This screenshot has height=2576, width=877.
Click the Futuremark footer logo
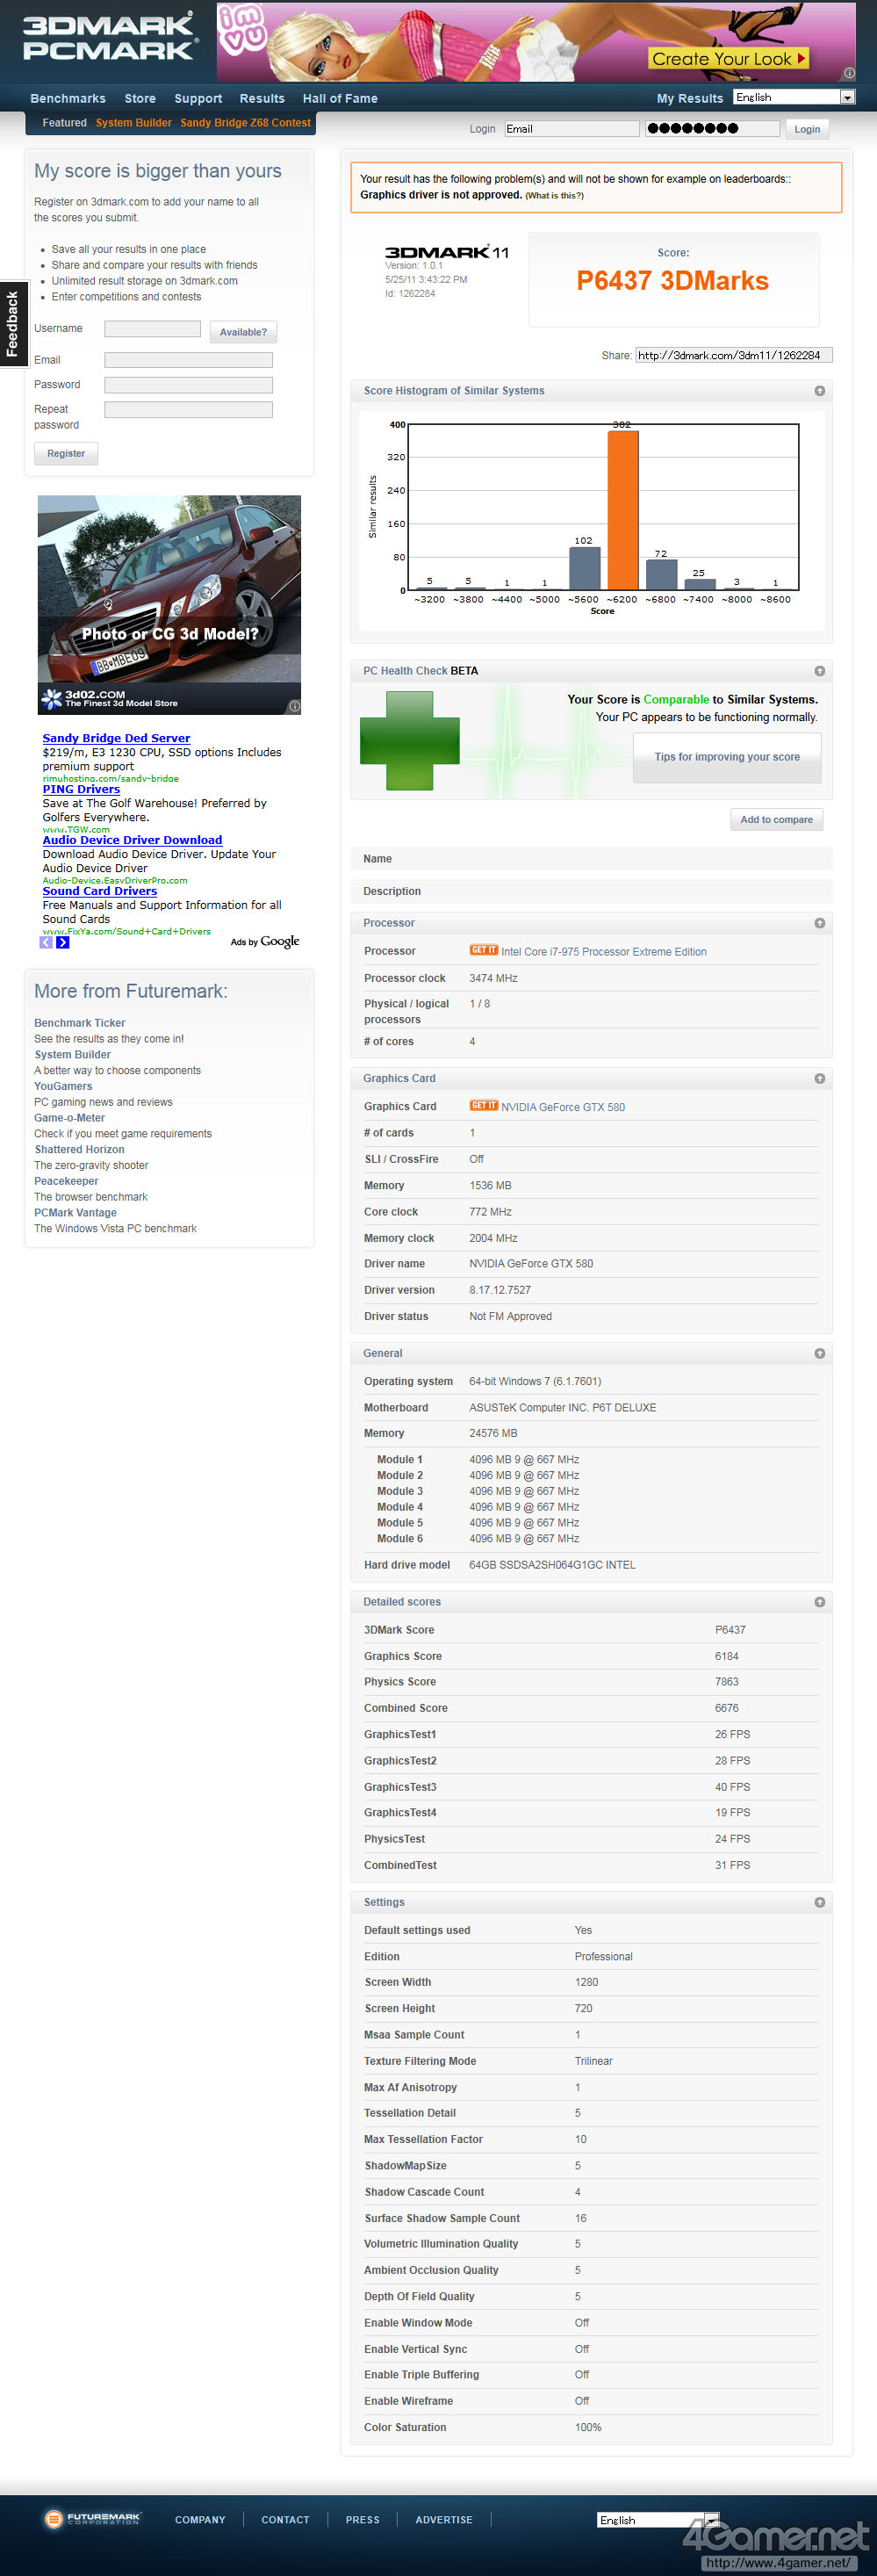click(x=92, y=2519)
